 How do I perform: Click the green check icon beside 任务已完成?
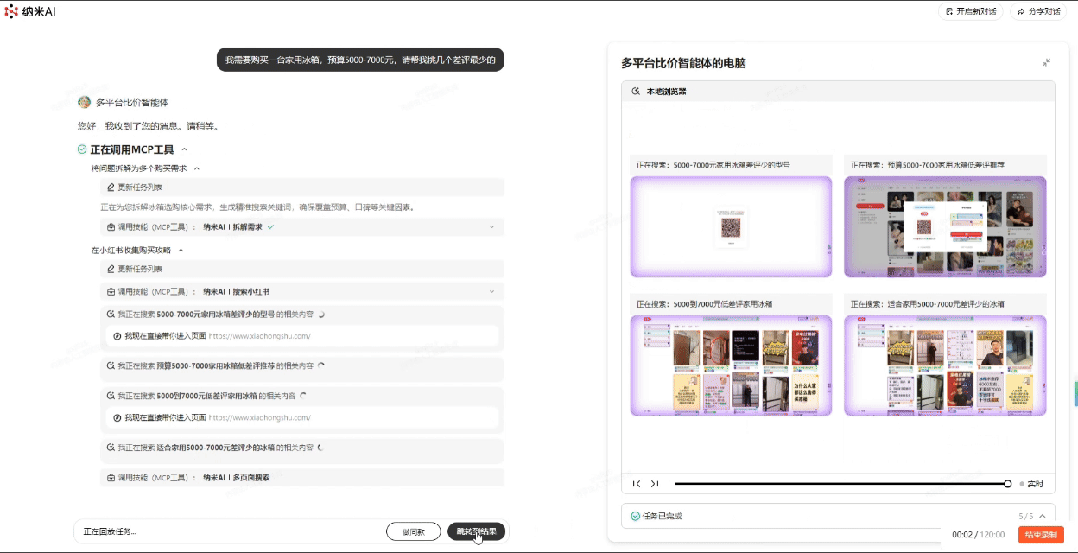635,516
